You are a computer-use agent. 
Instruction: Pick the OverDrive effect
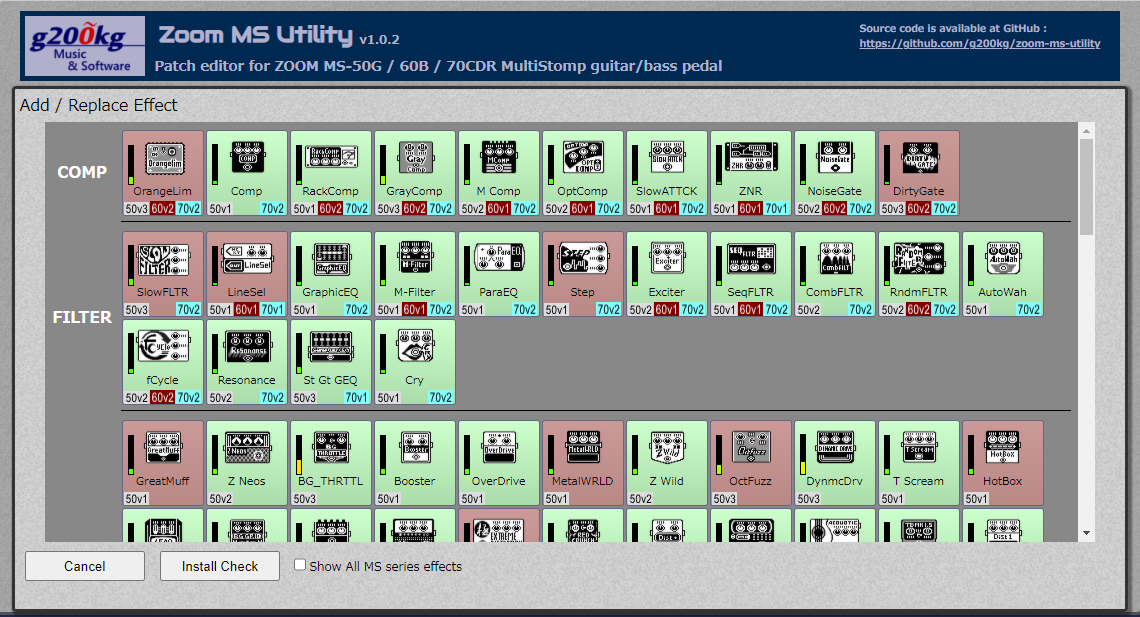point(499,463)
